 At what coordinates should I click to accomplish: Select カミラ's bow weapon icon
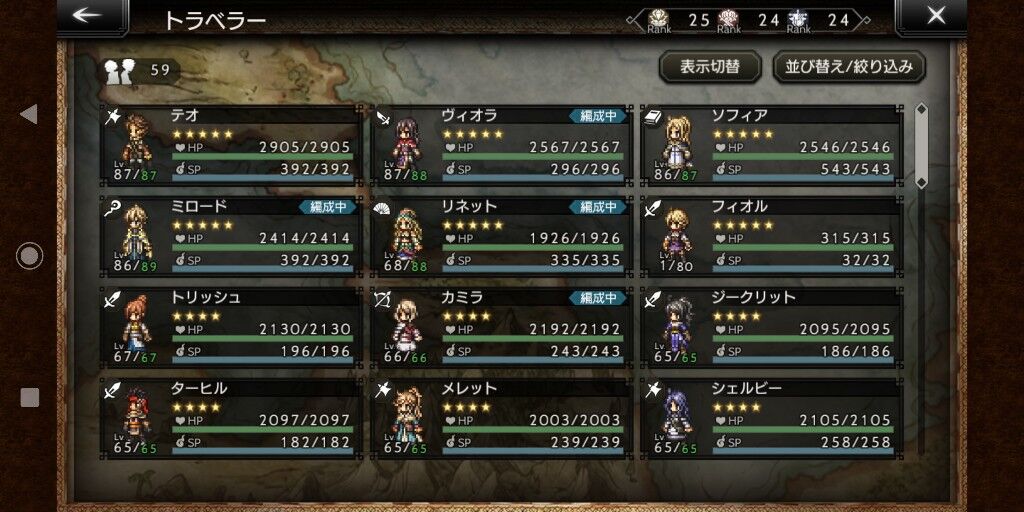pyautogui.click(x=382, y=299)
